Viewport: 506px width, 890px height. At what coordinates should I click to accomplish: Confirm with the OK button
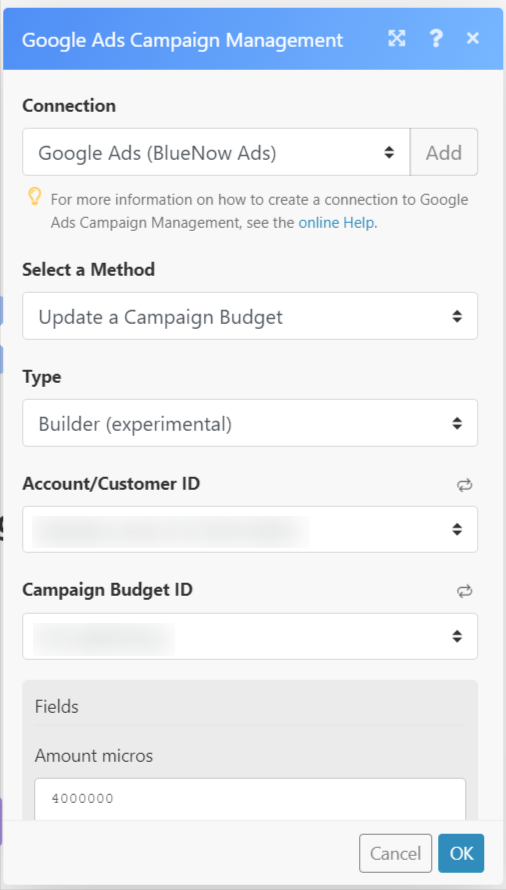click(x=461, y=853)
